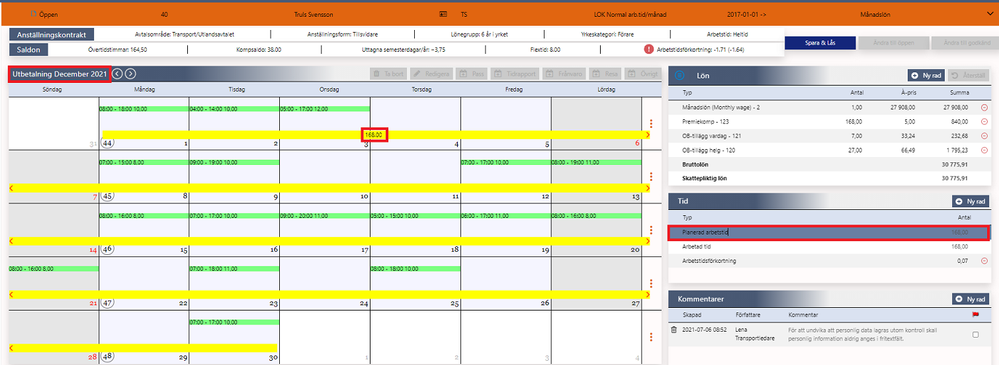This screenshot has height=365, width=999.
Task: Select Tuesday shift 04:00 - 14:00 10.00
Action: [x=234, y=109]
